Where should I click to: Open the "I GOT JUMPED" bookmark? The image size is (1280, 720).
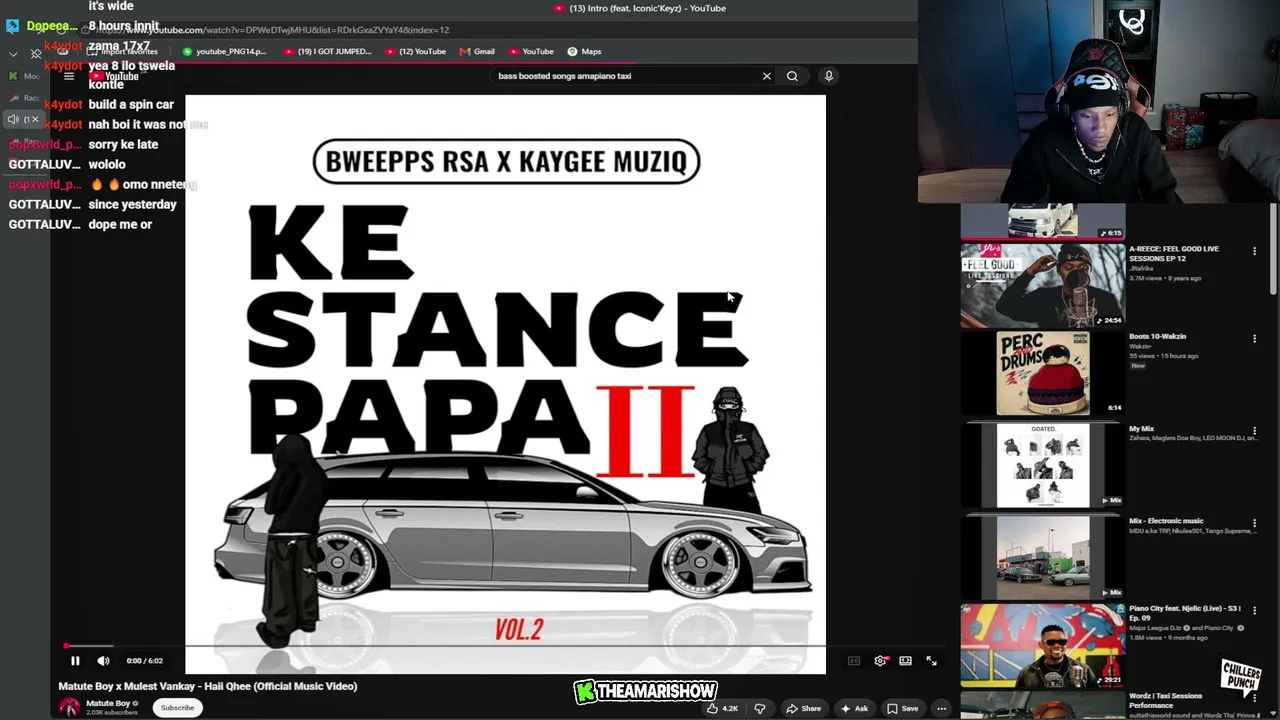(328, 51)
